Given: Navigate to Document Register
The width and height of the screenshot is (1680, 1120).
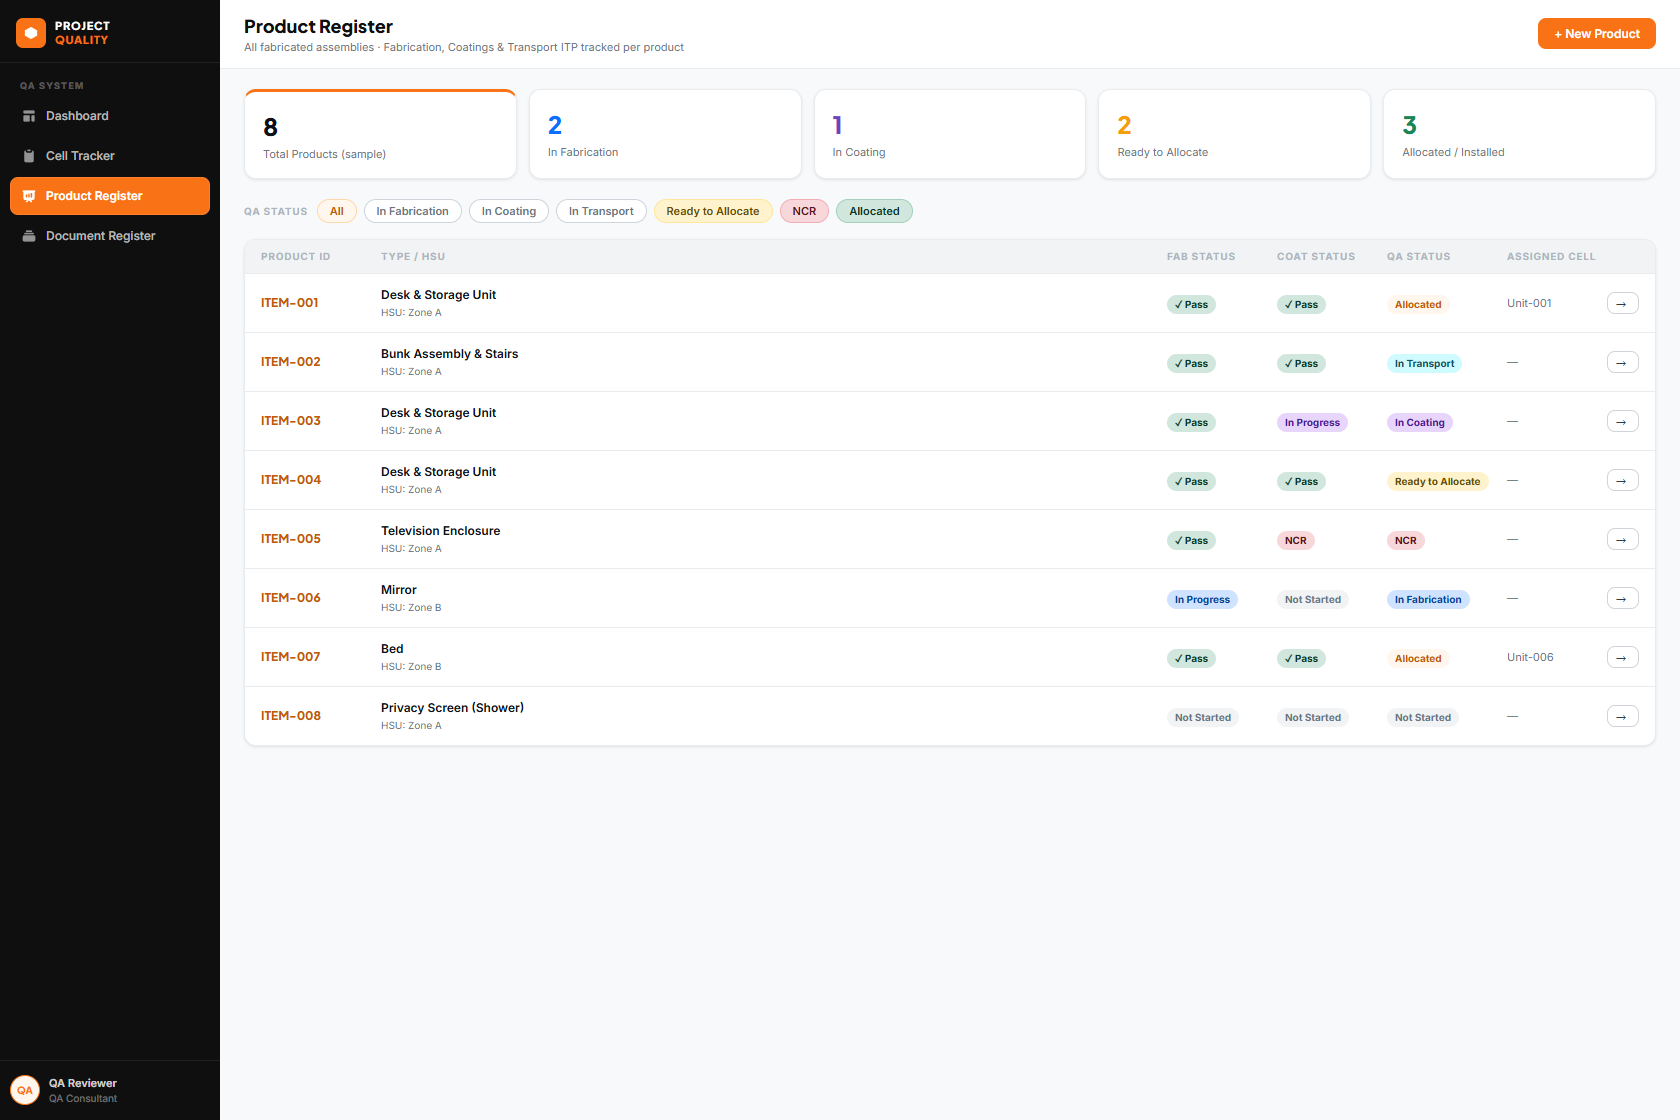Looking at the screenshot, I should tap(110, 236).
